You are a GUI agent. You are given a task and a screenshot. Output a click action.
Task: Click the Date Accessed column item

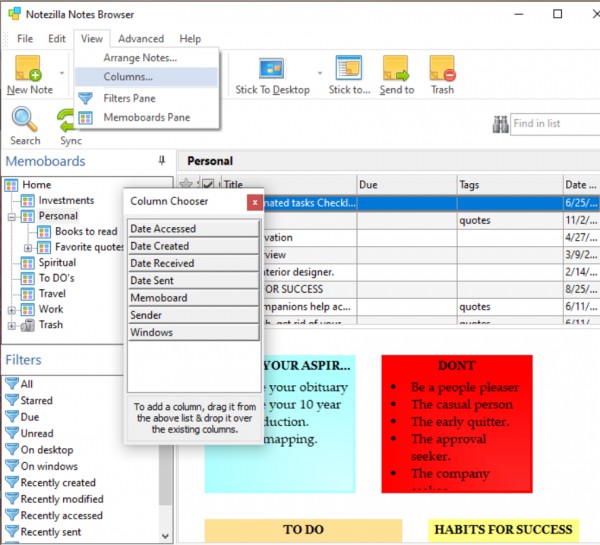tap(194, 228)
